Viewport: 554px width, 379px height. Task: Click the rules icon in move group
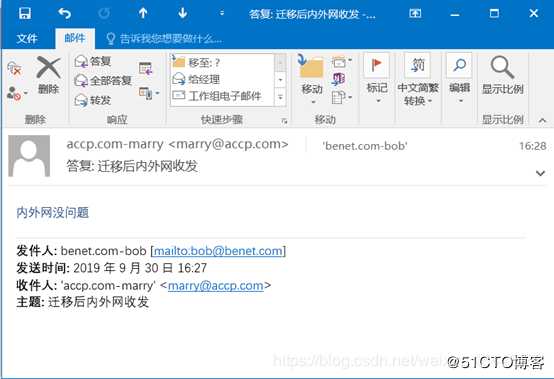point(341,62)
